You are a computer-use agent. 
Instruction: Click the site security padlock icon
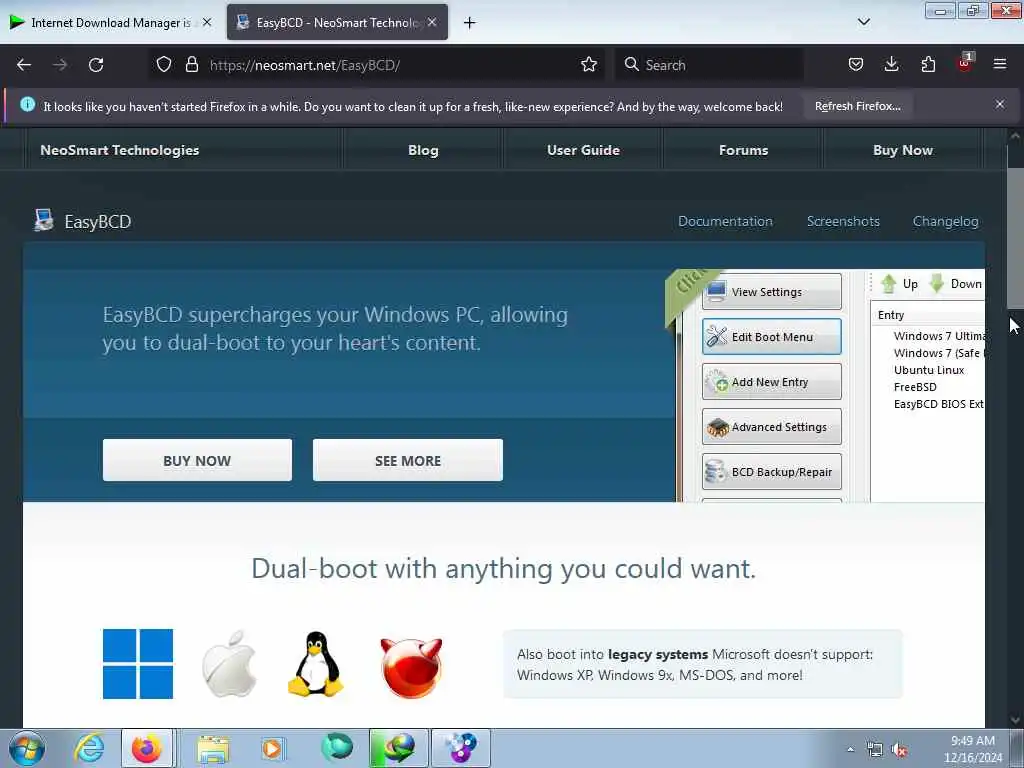coord(191,64)
